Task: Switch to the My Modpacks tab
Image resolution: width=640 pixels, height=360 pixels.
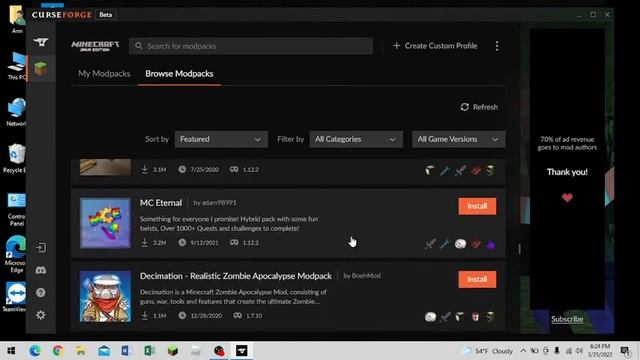Action: pyautogui.click(x=104, y=73)
